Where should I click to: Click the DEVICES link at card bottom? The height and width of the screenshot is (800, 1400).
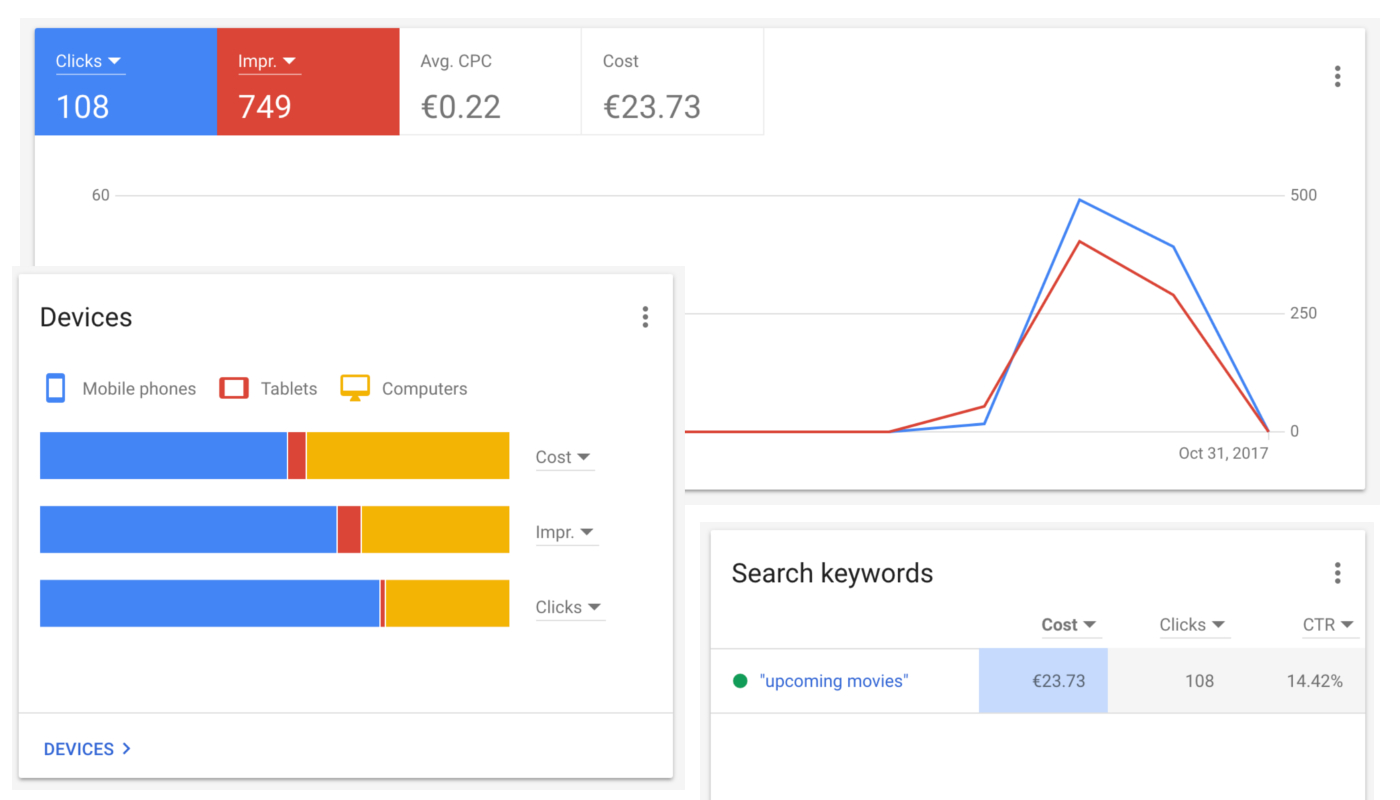(x=79, y=749)
